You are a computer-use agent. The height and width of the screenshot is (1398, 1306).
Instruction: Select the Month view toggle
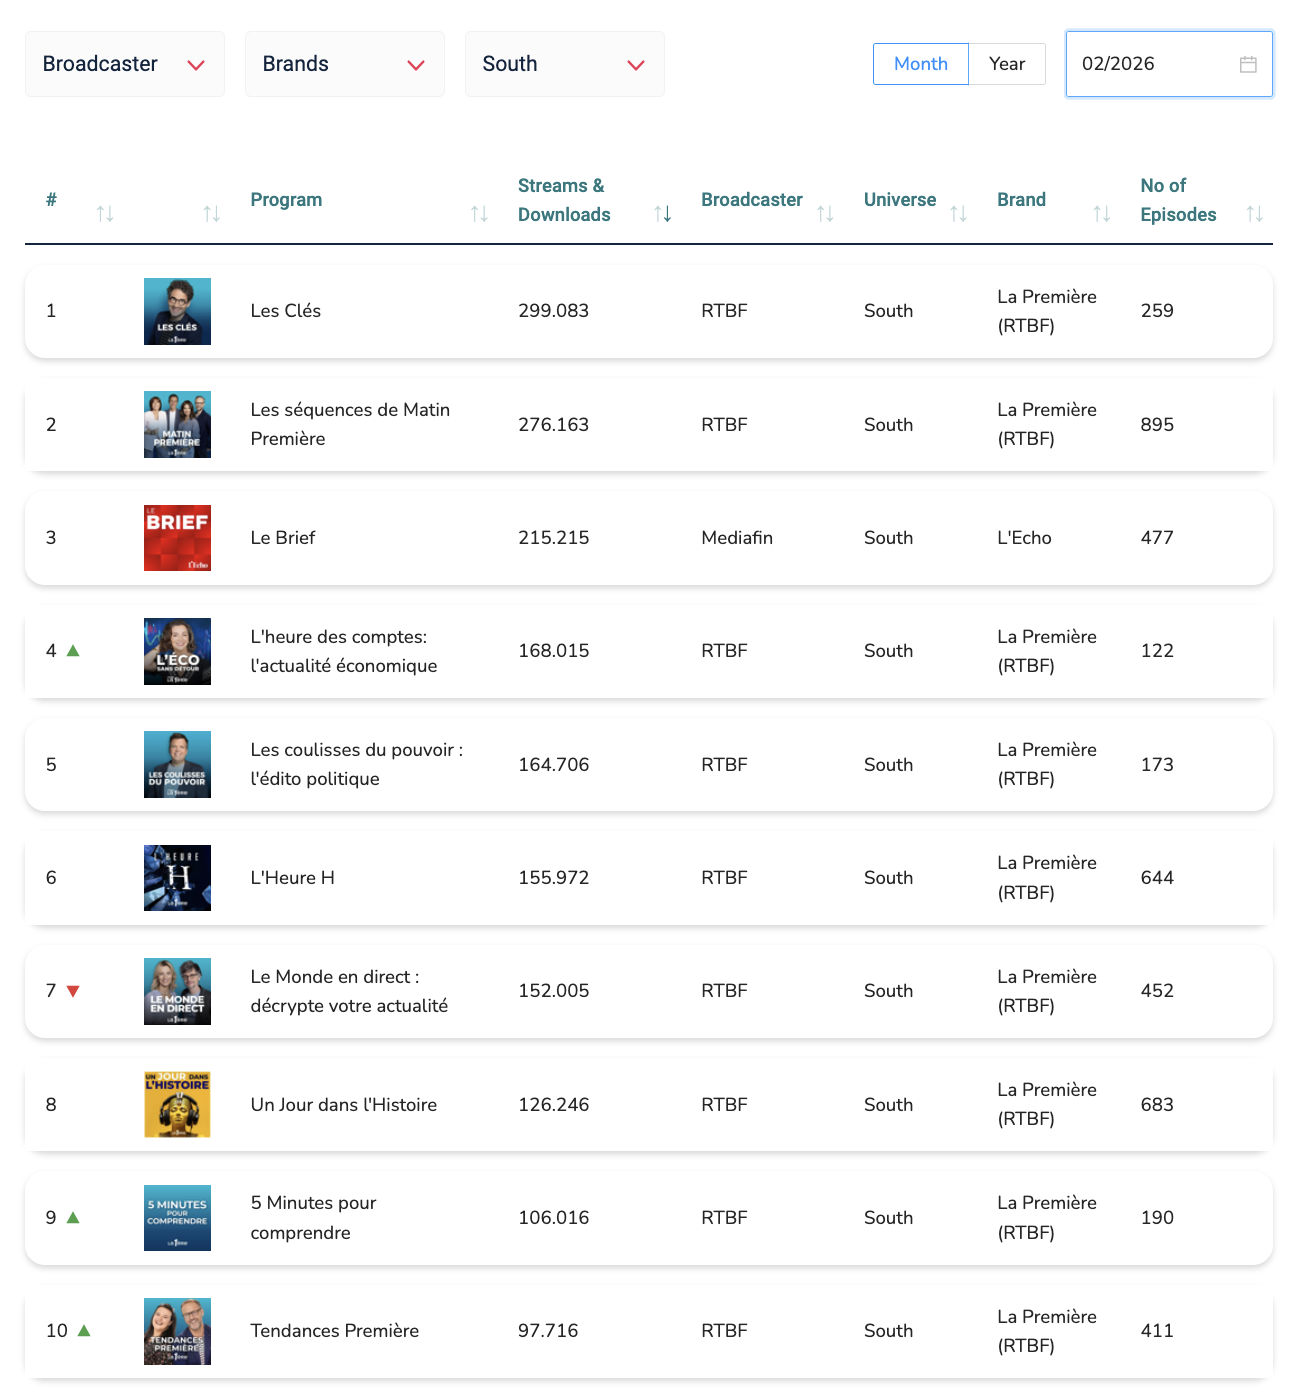920,63
